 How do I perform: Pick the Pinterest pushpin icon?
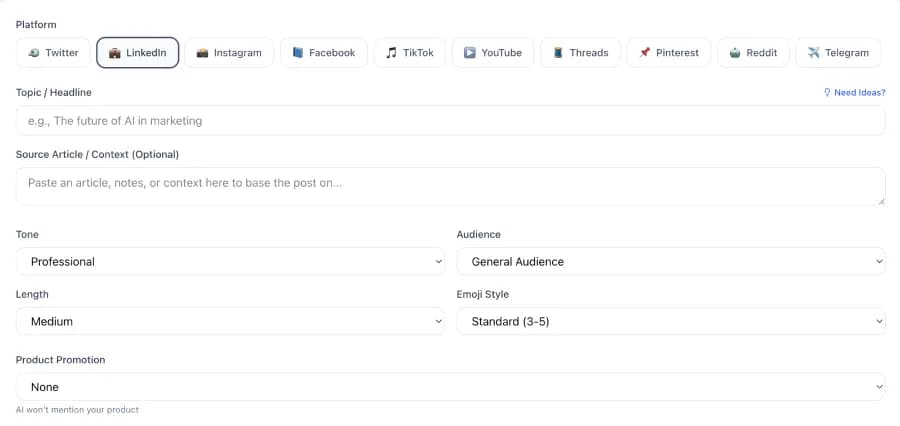click(645, 53)
